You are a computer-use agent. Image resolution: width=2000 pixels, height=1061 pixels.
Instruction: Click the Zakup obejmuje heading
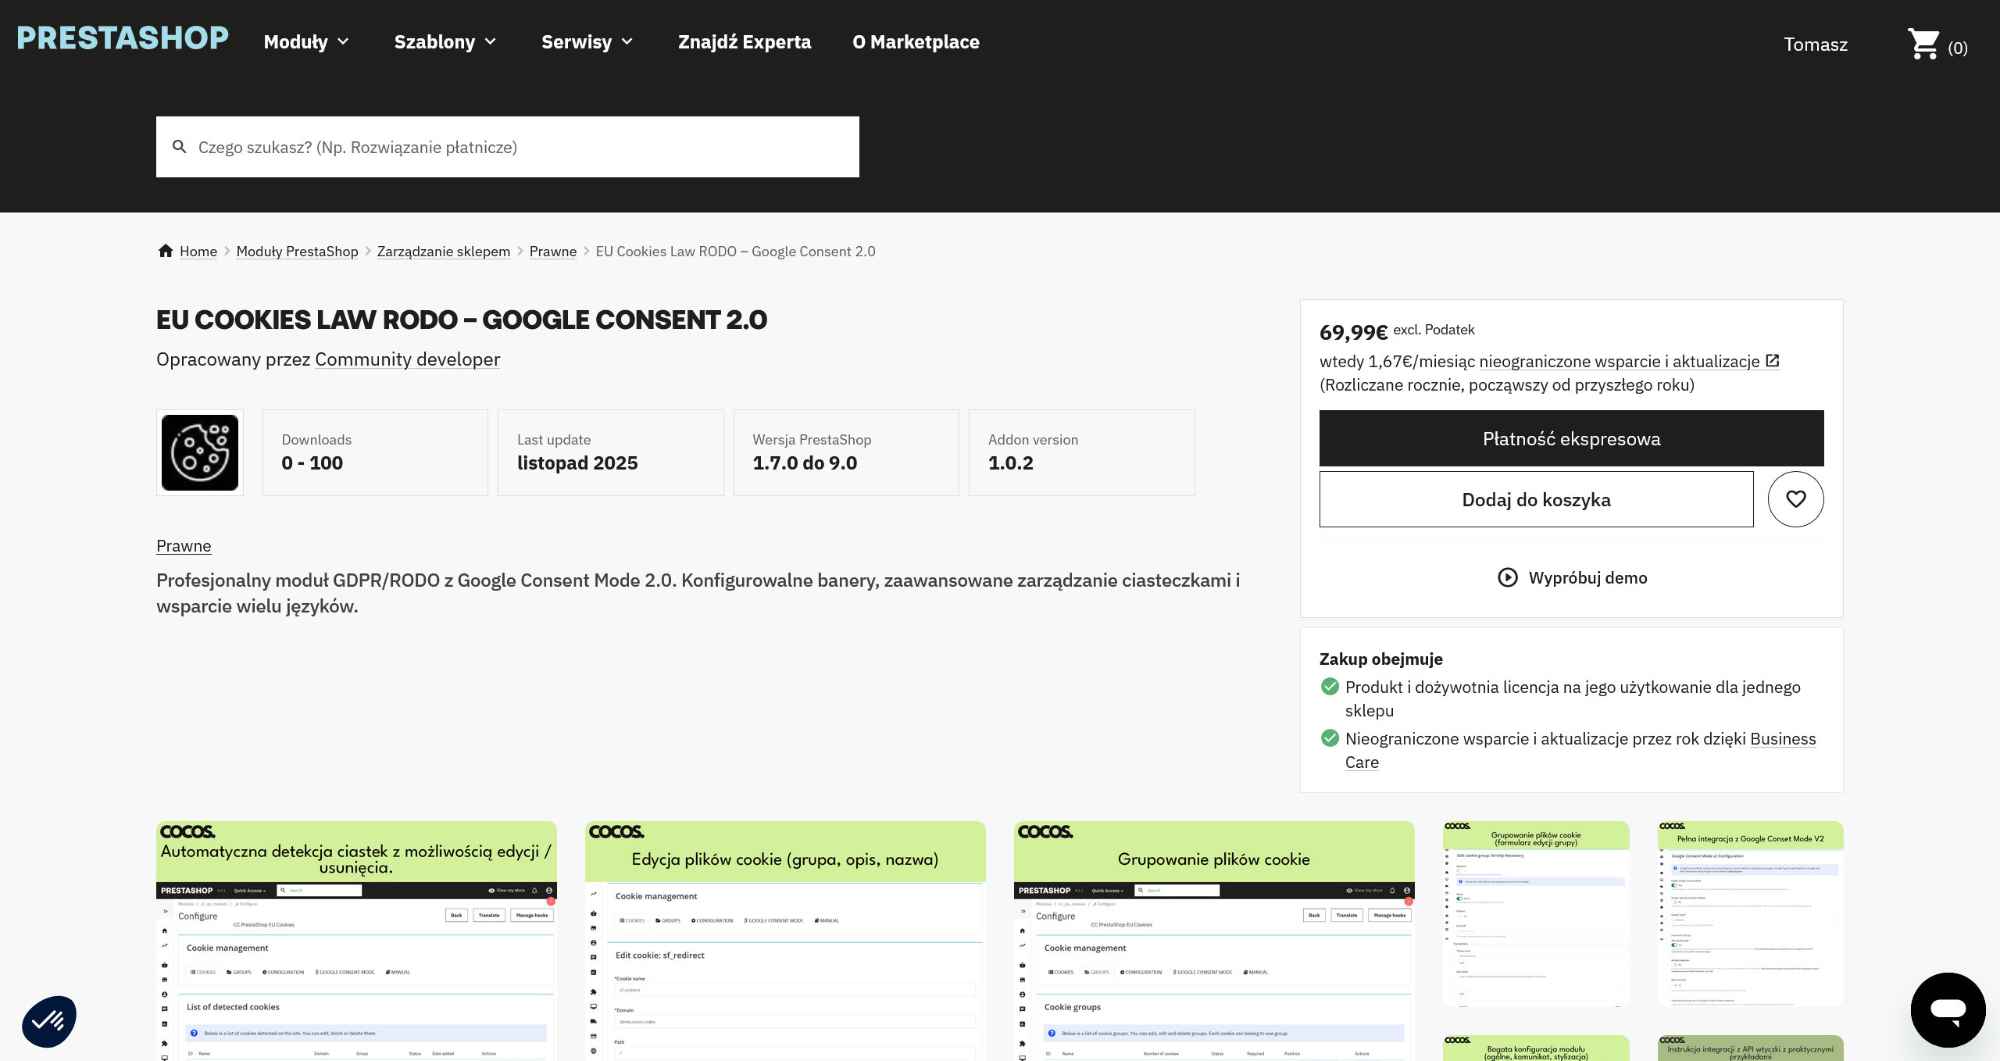click(x=1381, y=659)
